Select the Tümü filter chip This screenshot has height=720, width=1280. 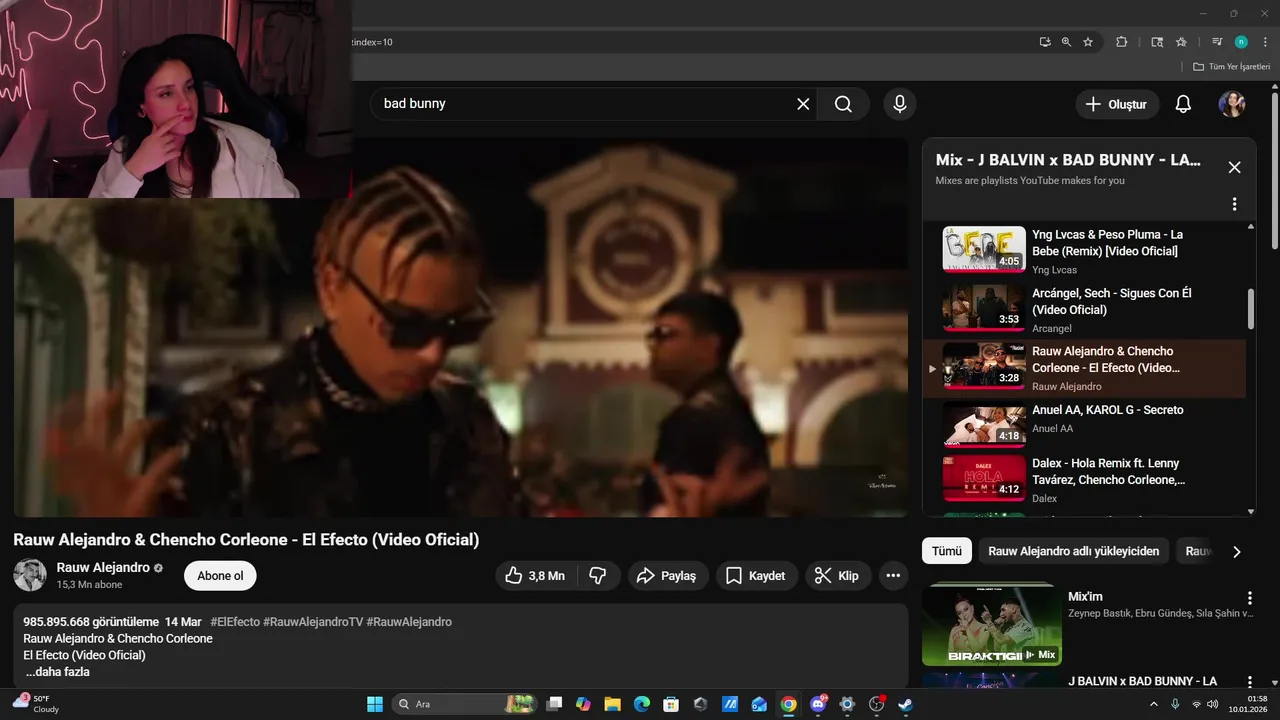tap(946, 551)
